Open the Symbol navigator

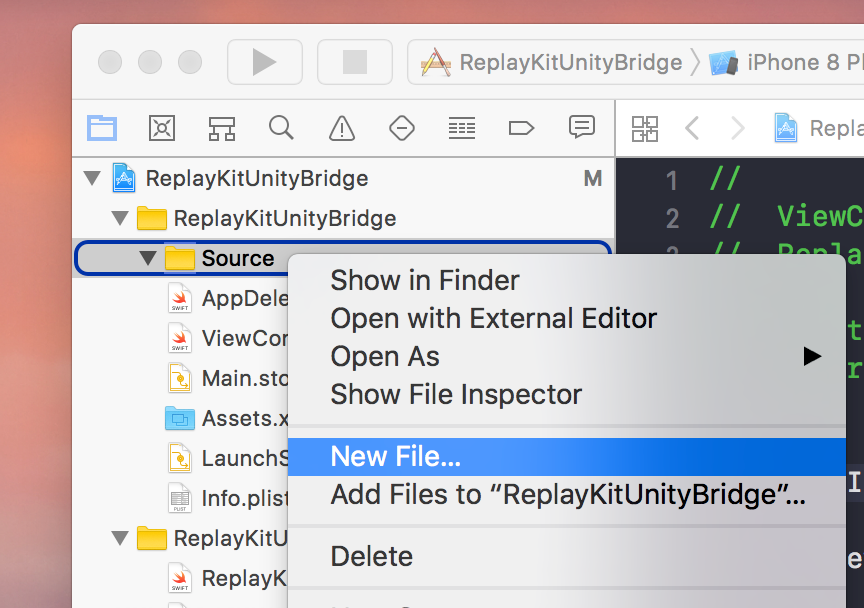[221, 128]
